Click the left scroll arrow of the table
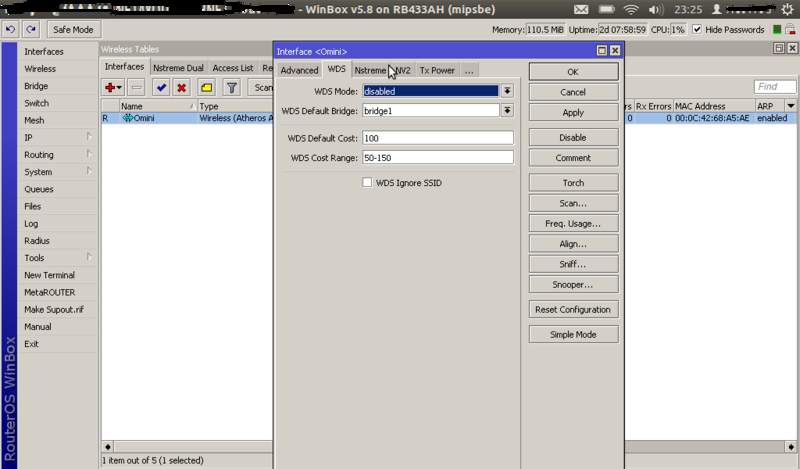The image size is (800, 469). click(108, 447)
